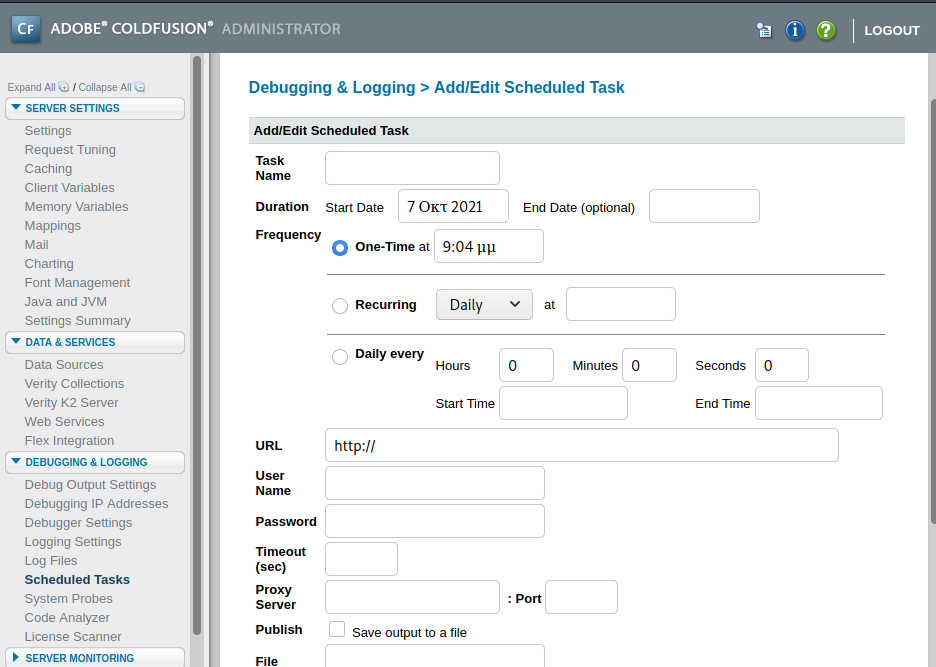Screen dimensions: 936x667
Task: Collapse the DEBUGGING & LOGGING section
Action: point(95,462)
